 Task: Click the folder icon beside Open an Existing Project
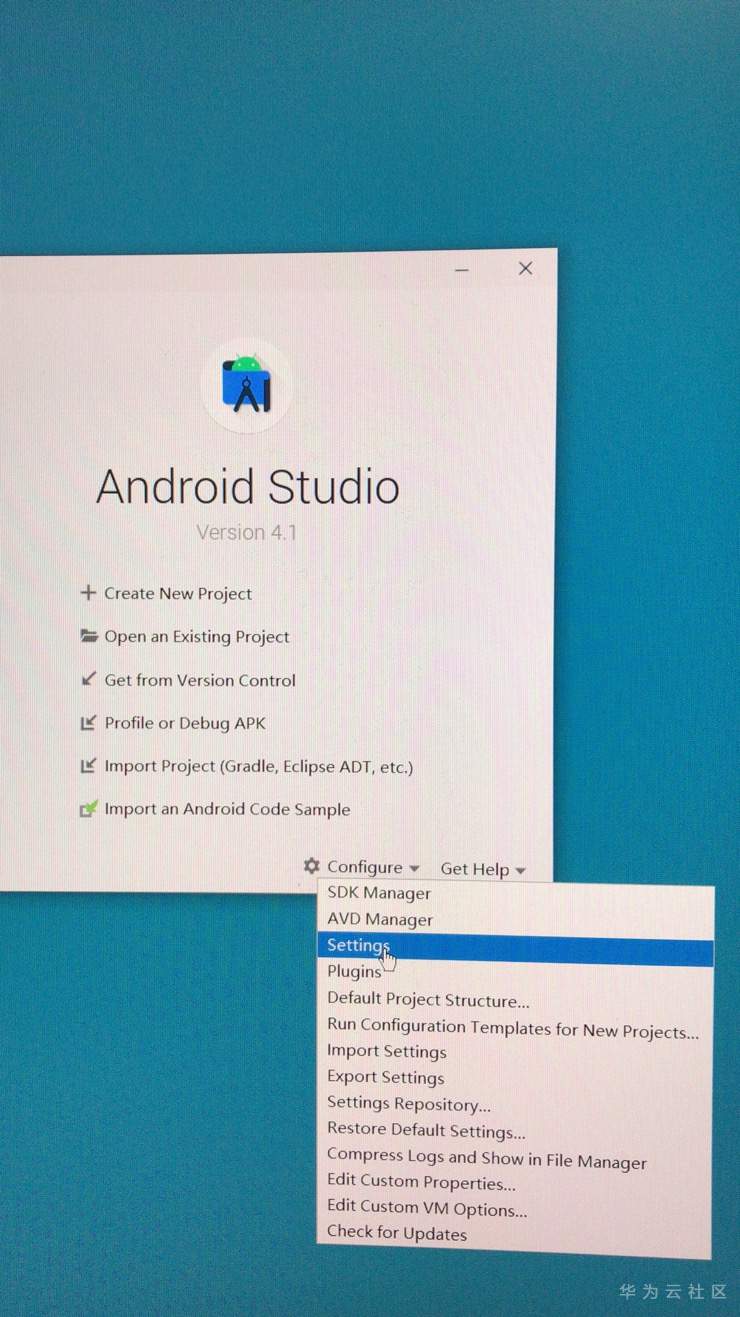click(x=89, y=636)
